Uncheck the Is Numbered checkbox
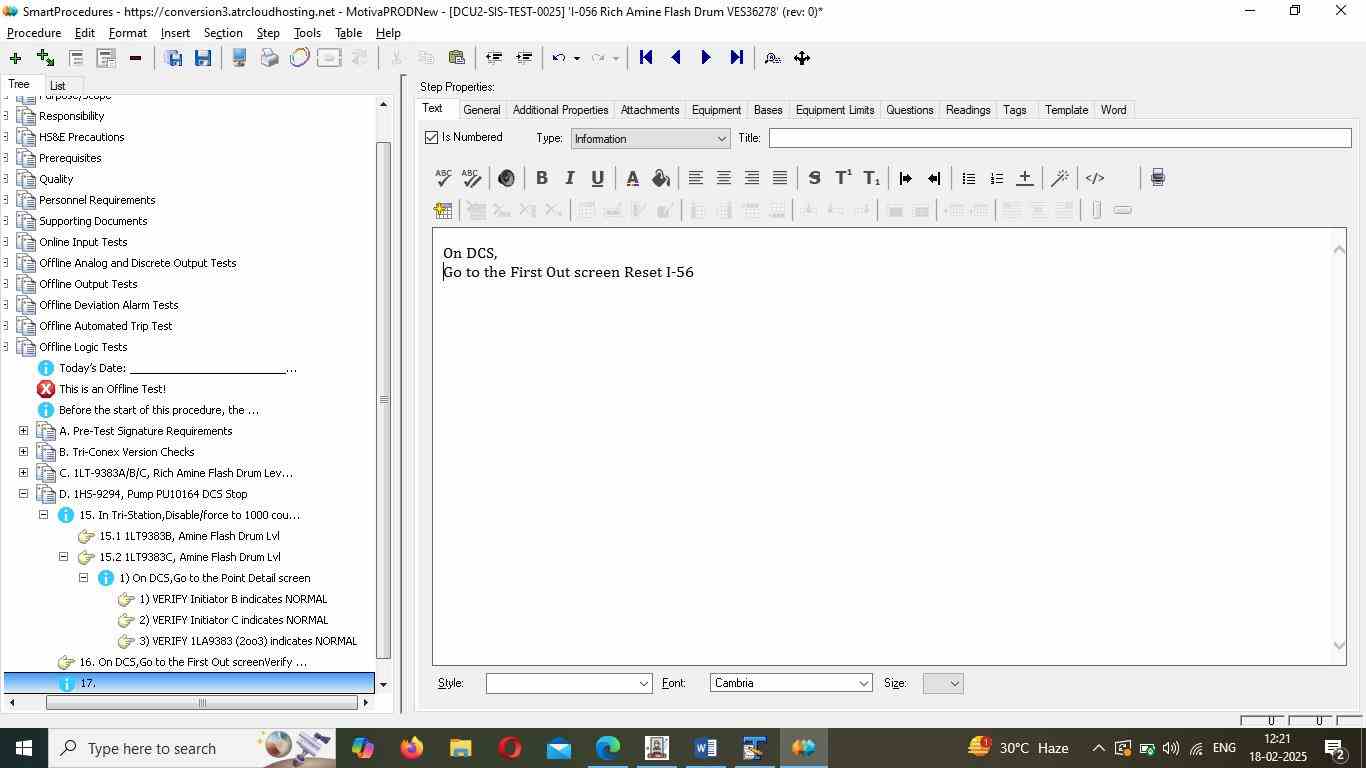This screenshot has height=768, width=1366. 432,138
